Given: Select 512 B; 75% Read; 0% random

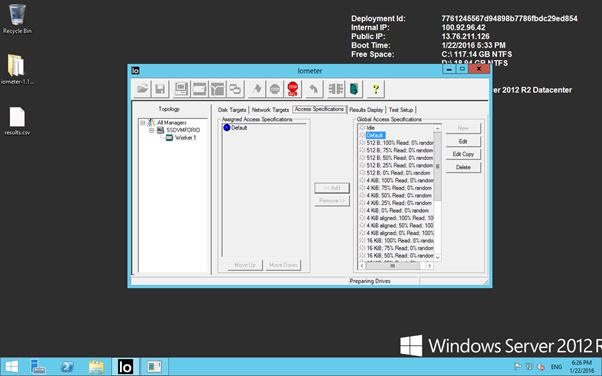Looking at the screenshot, I should pyautogui.click(x=400, y=151).
